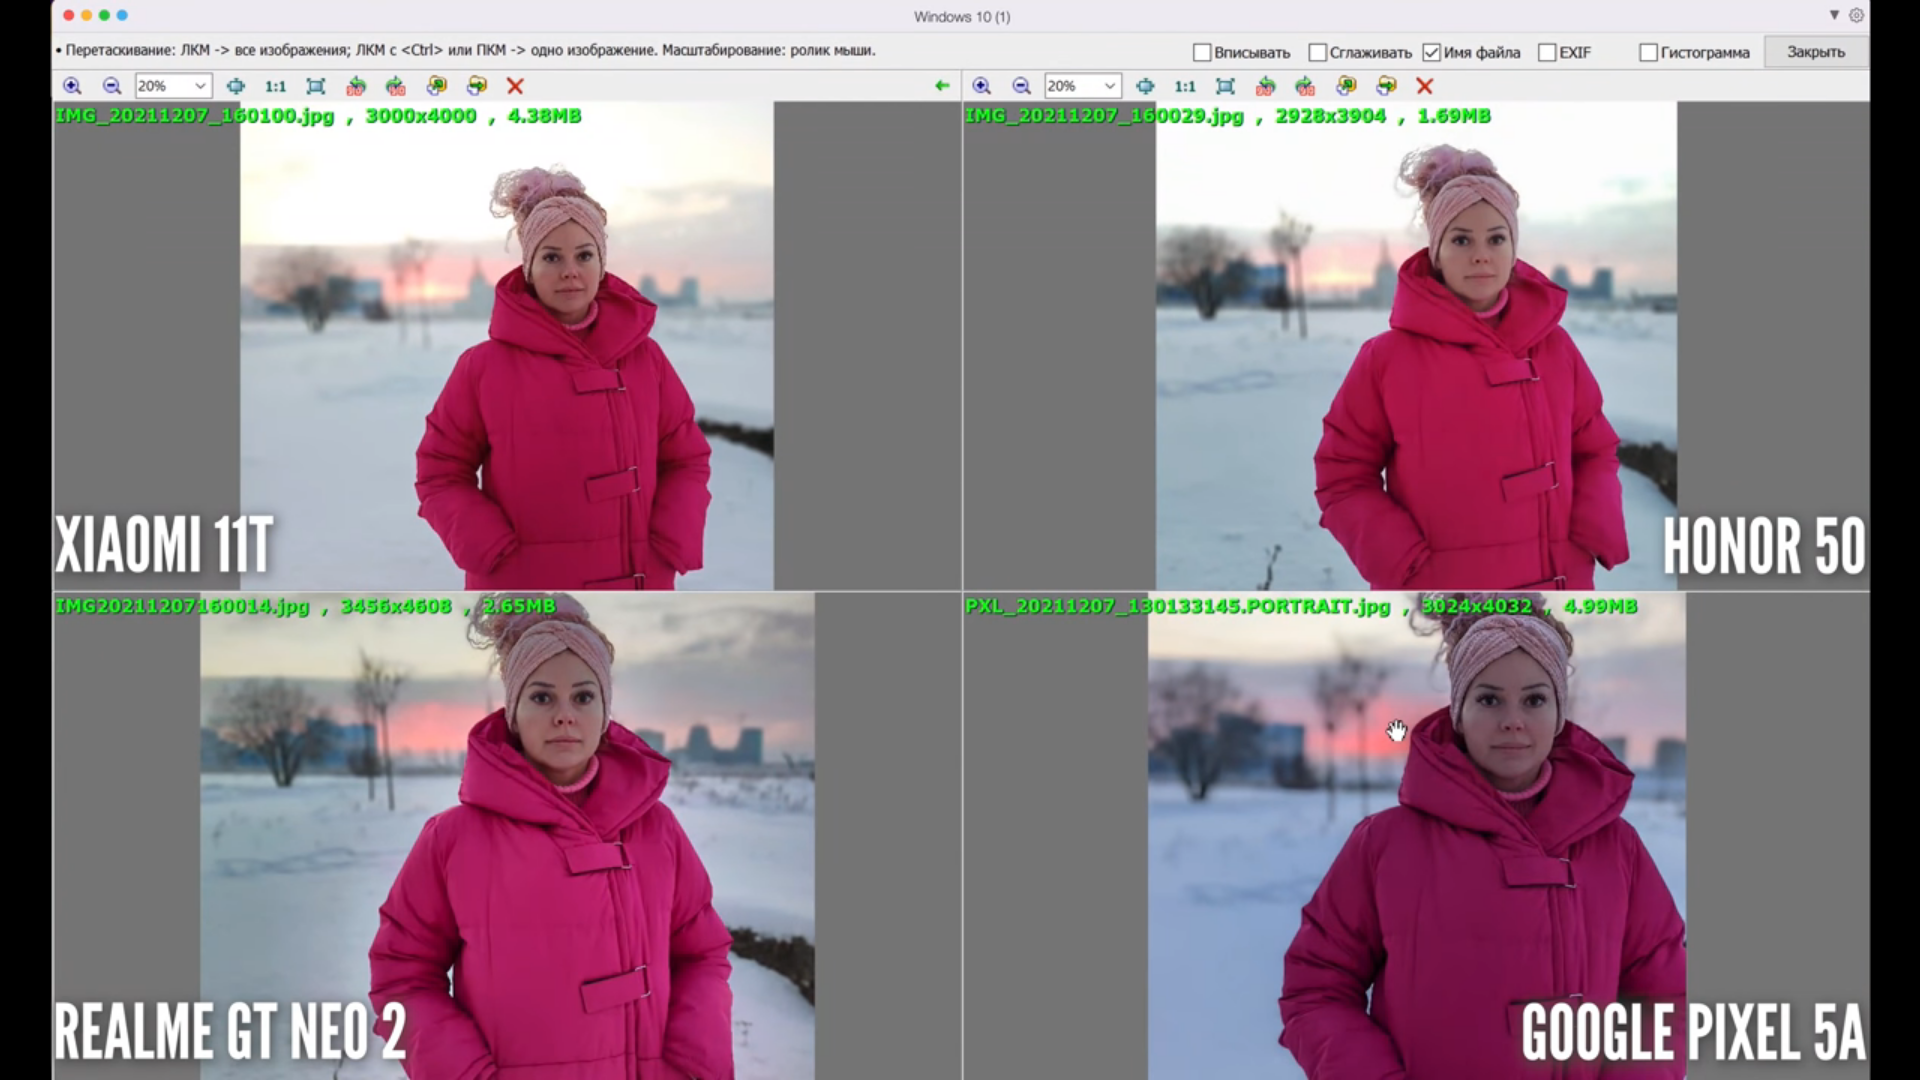Toggle the EXIF checkbox

pyautogui.click(x=1547, y=52)
